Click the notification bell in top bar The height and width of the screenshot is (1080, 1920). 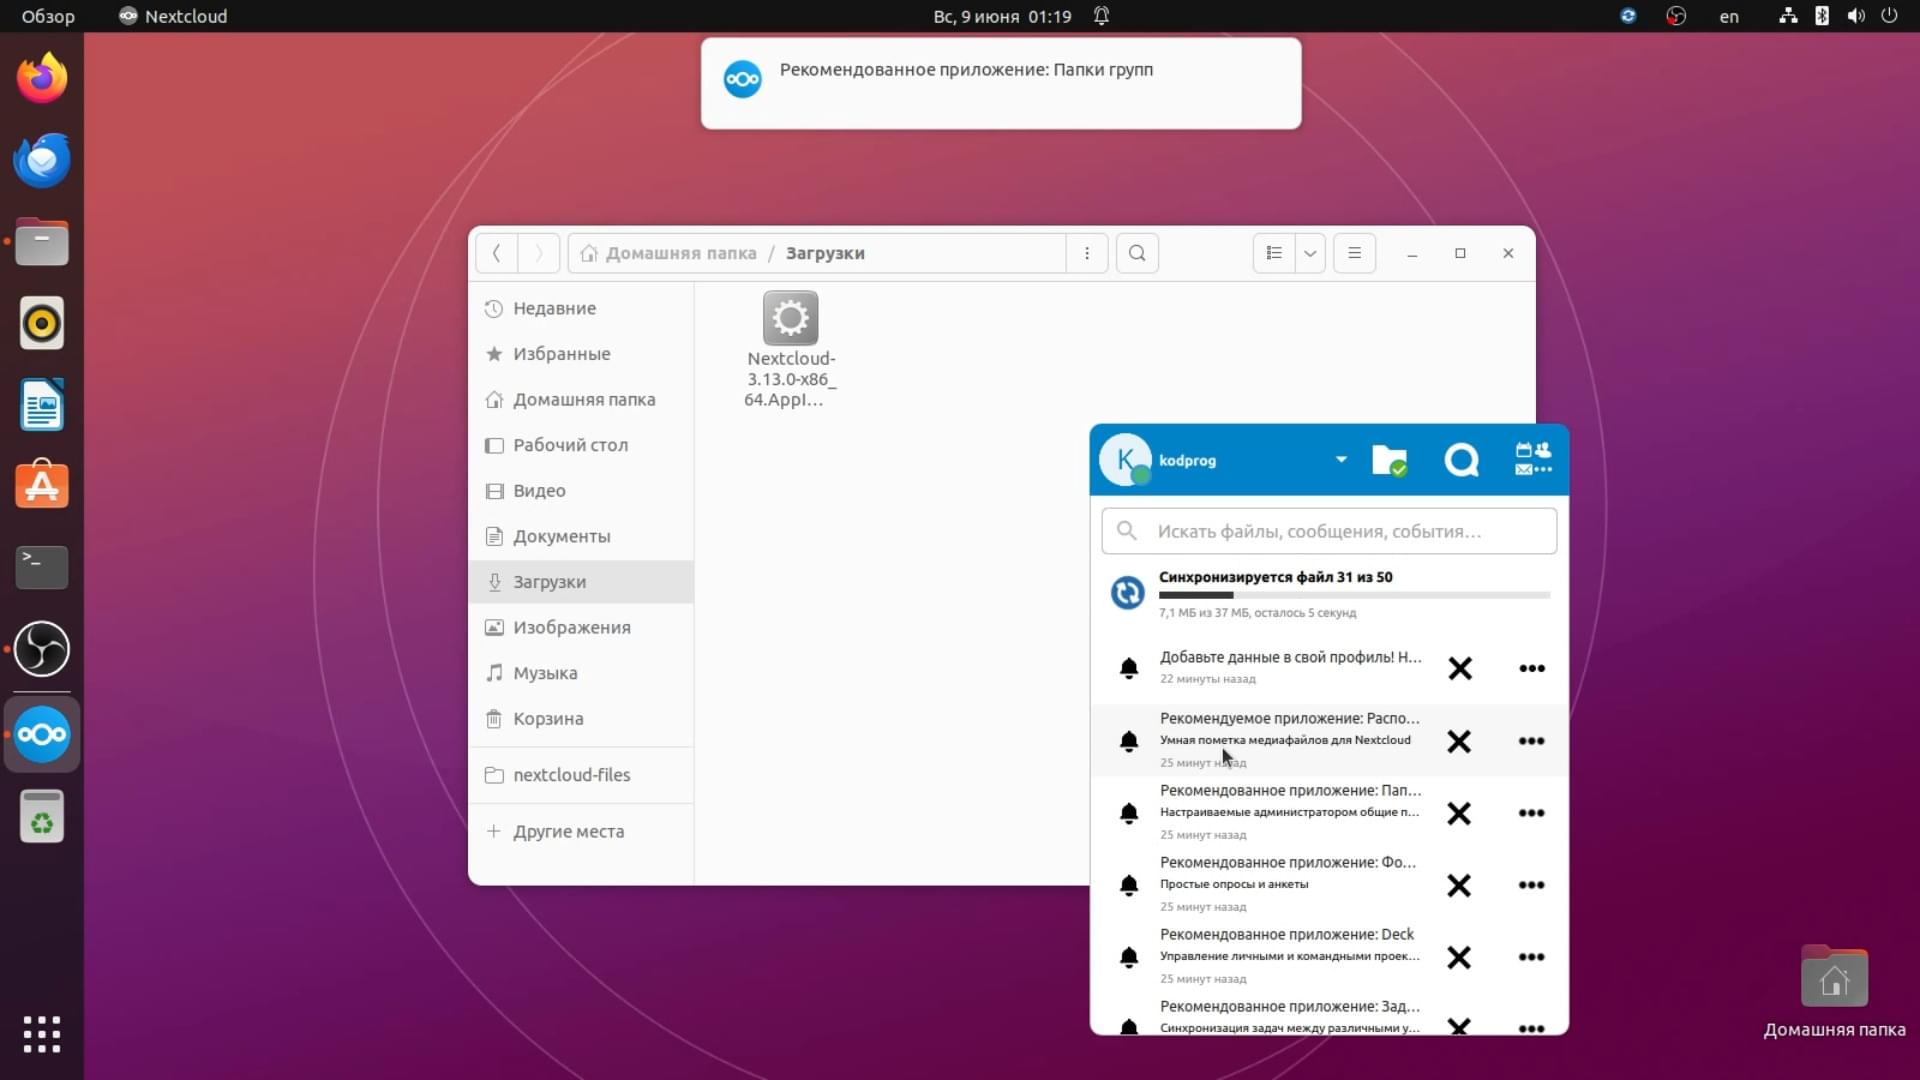click(x=1101, y=16)
